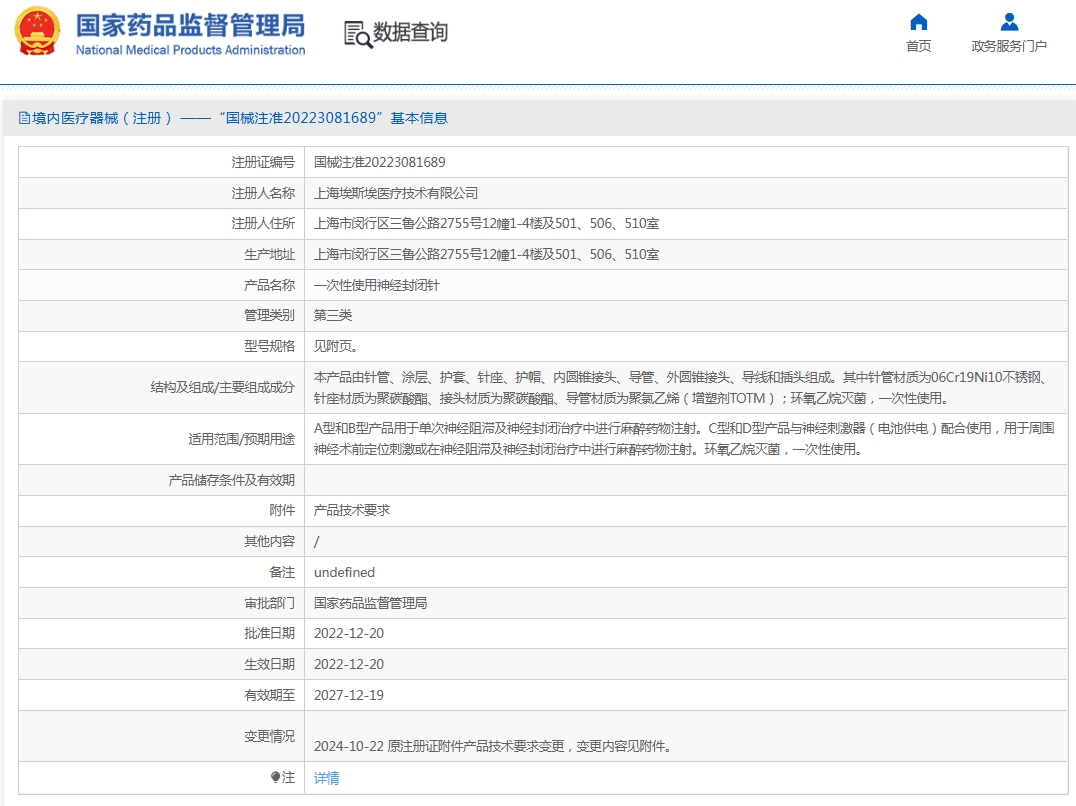This screenshot has height=806, width=1076.
Task: Click the undefined remark value
Action: point(344,572)
